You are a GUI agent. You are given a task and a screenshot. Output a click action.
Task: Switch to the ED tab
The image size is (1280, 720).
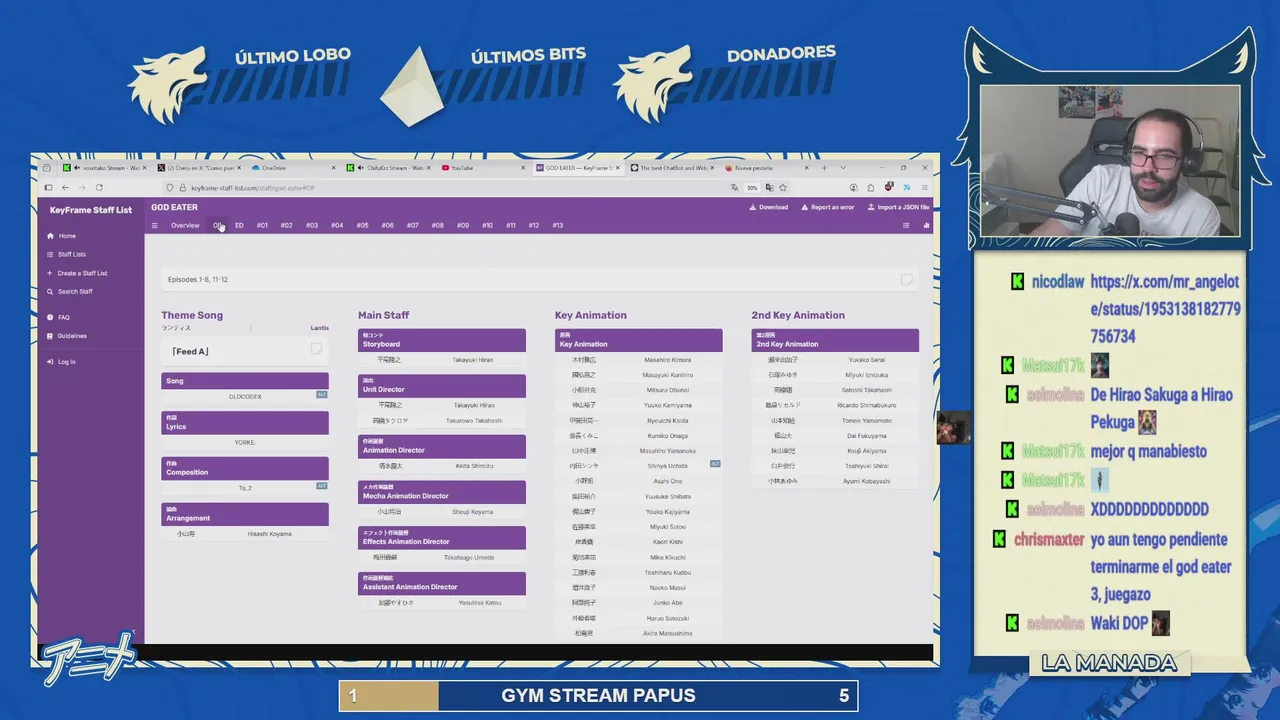coord(239,225)
